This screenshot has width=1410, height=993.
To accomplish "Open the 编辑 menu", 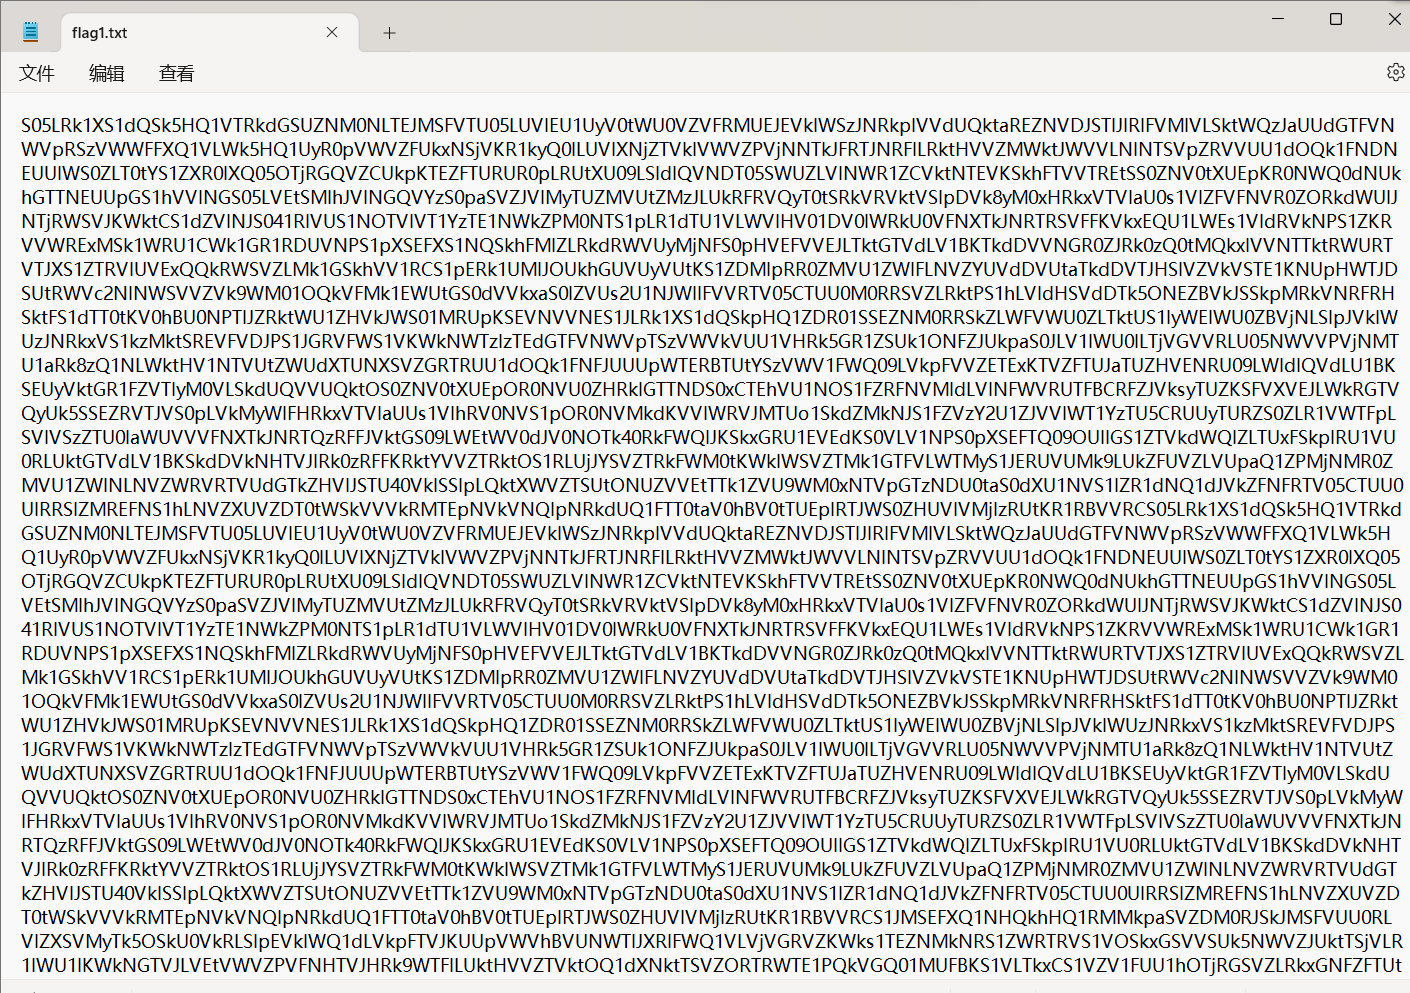I will [x=107, y=73].
